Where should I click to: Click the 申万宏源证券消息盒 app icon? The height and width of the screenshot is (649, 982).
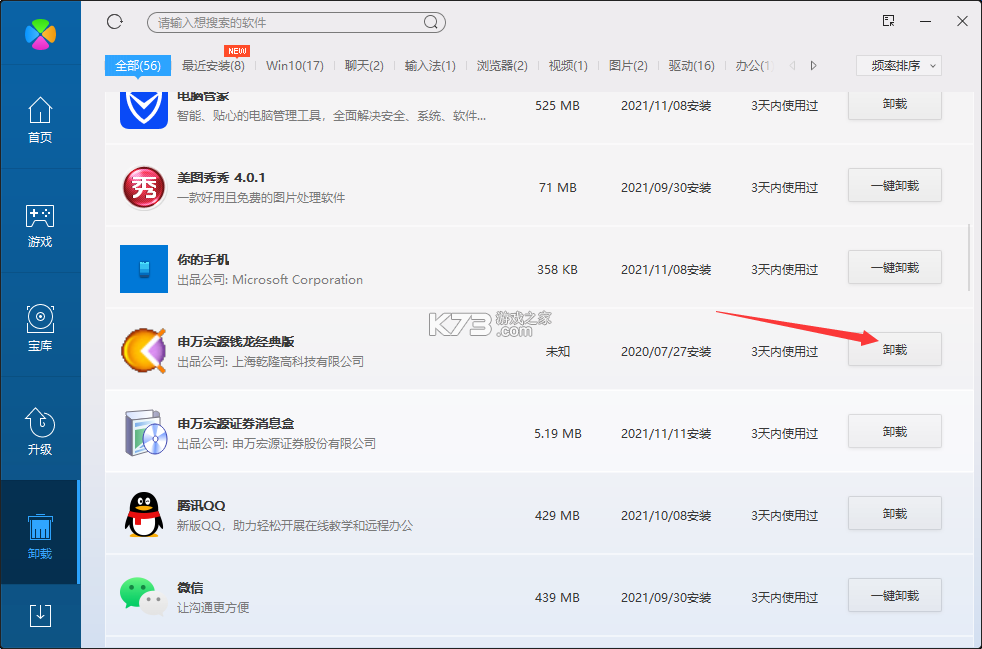(x=145, y=433)
